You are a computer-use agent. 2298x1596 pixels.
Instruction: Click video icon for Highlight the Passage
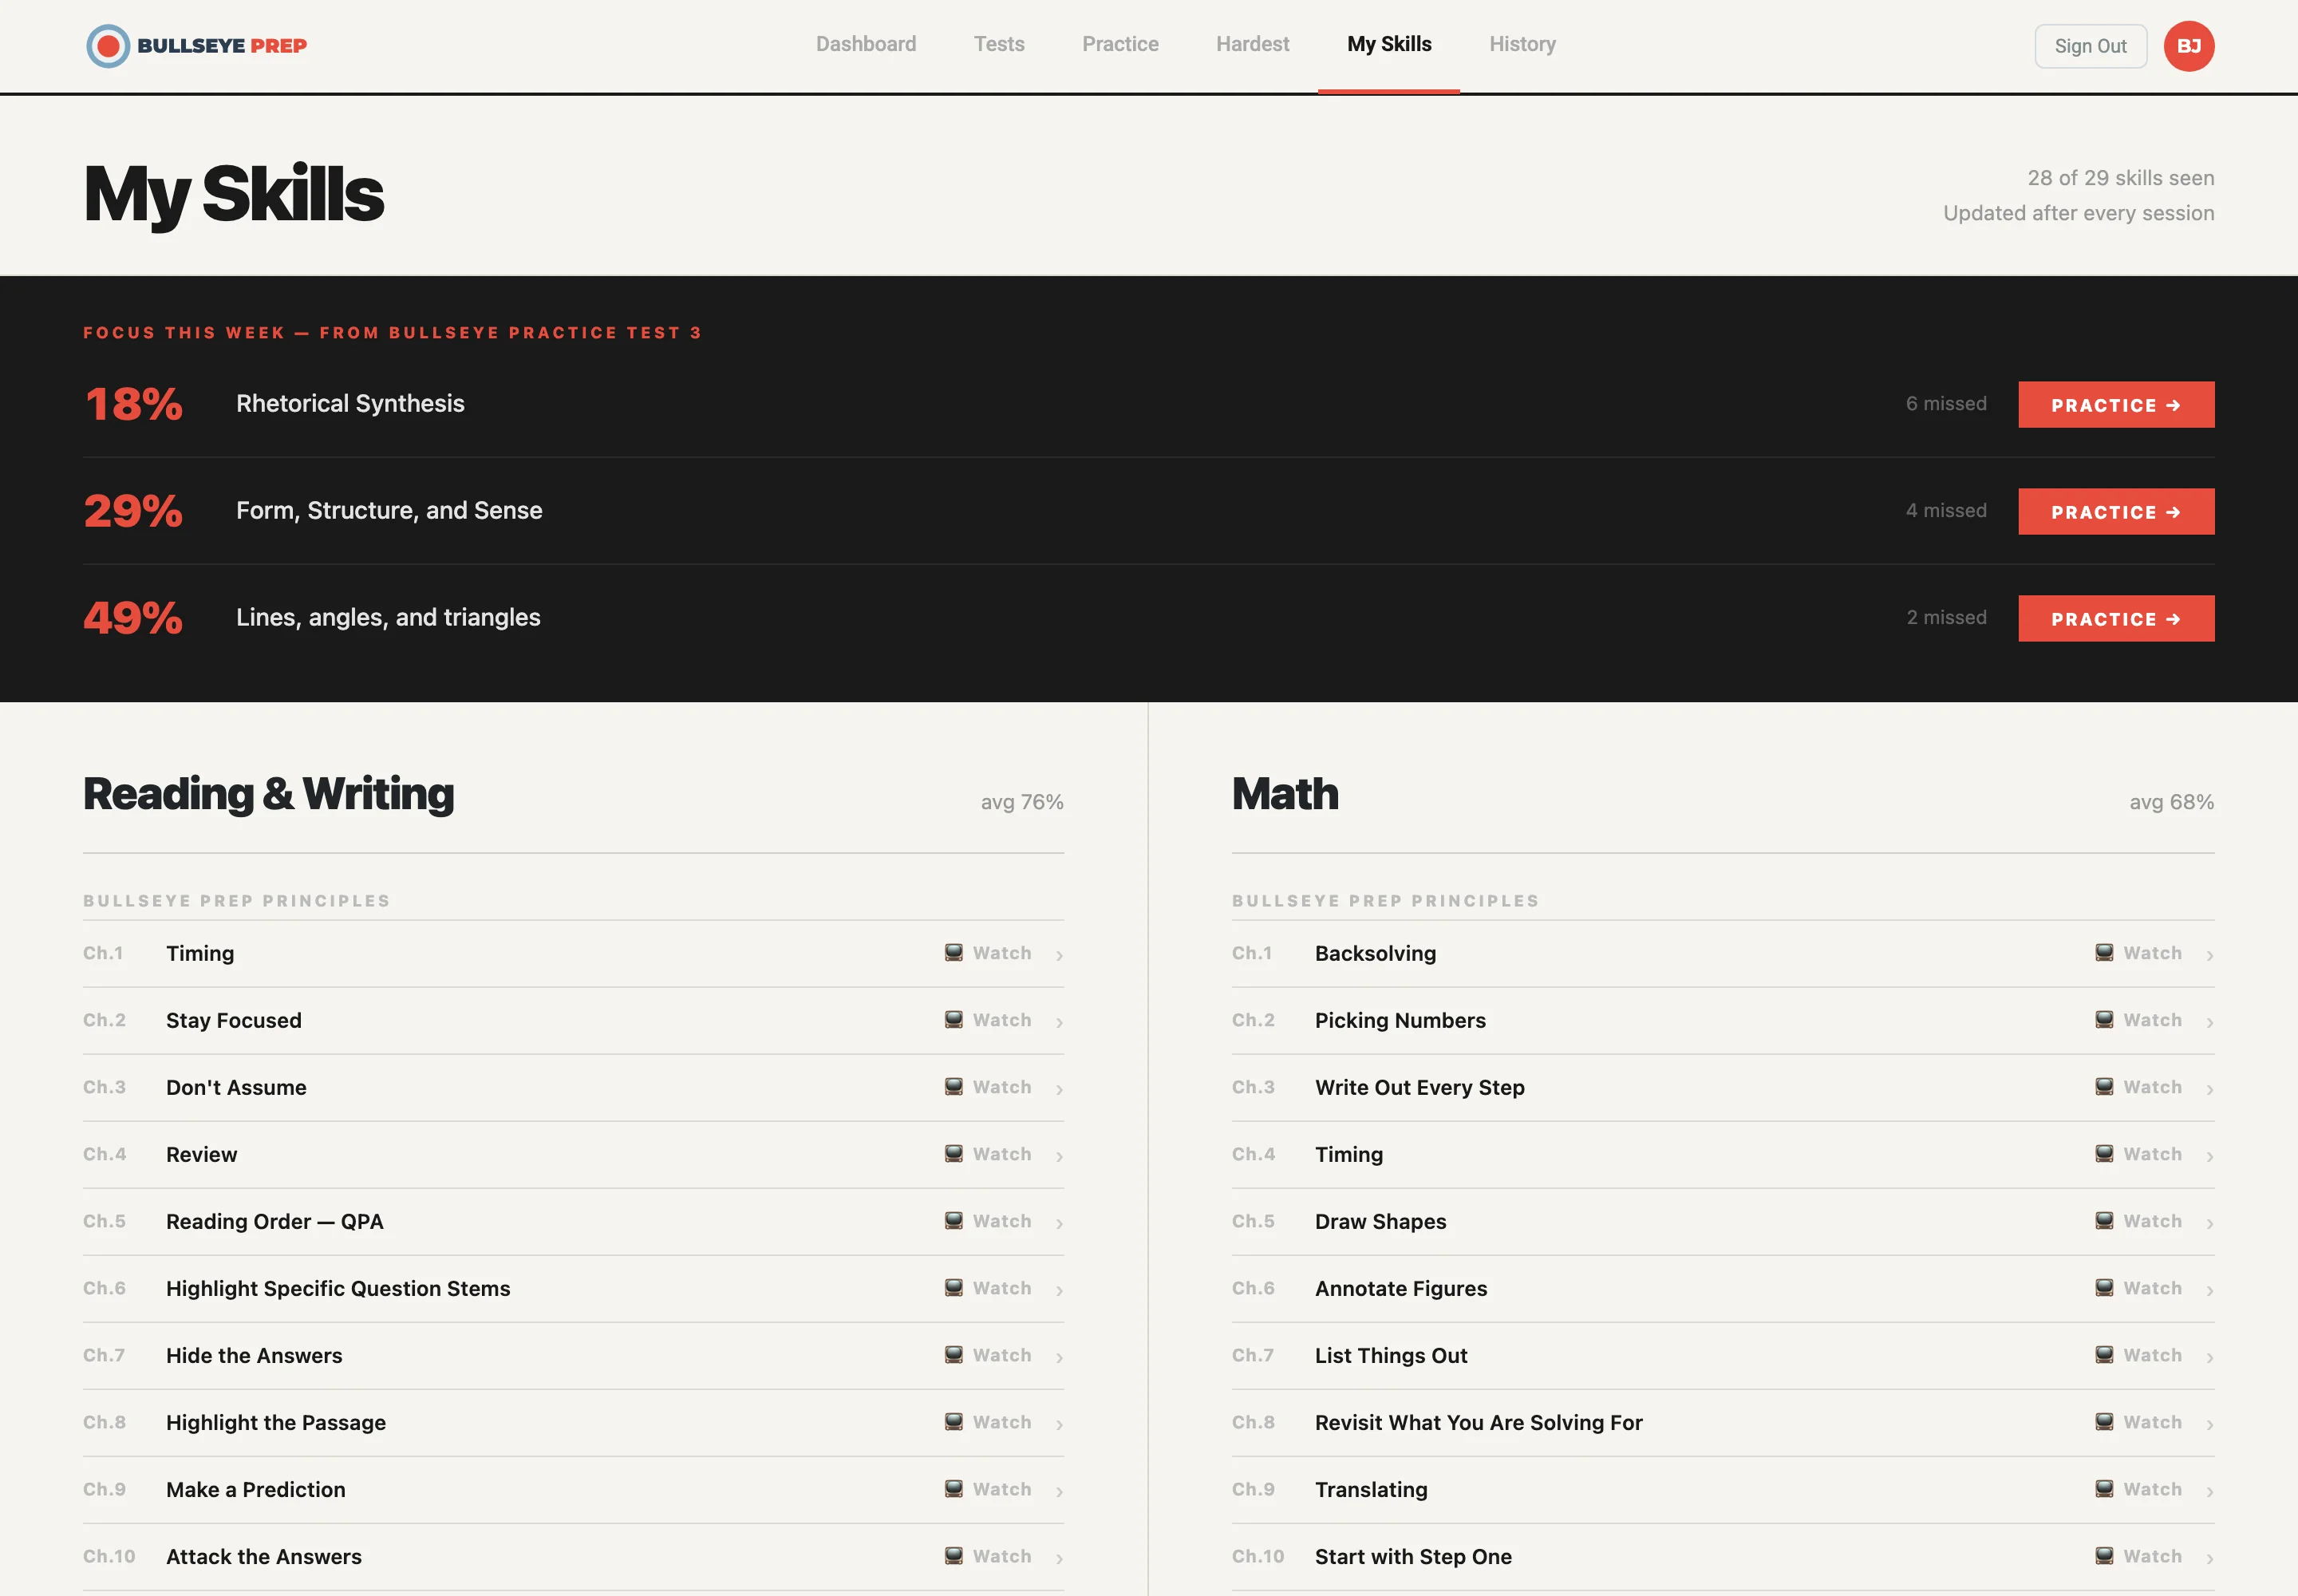[x=954, y=1422]
